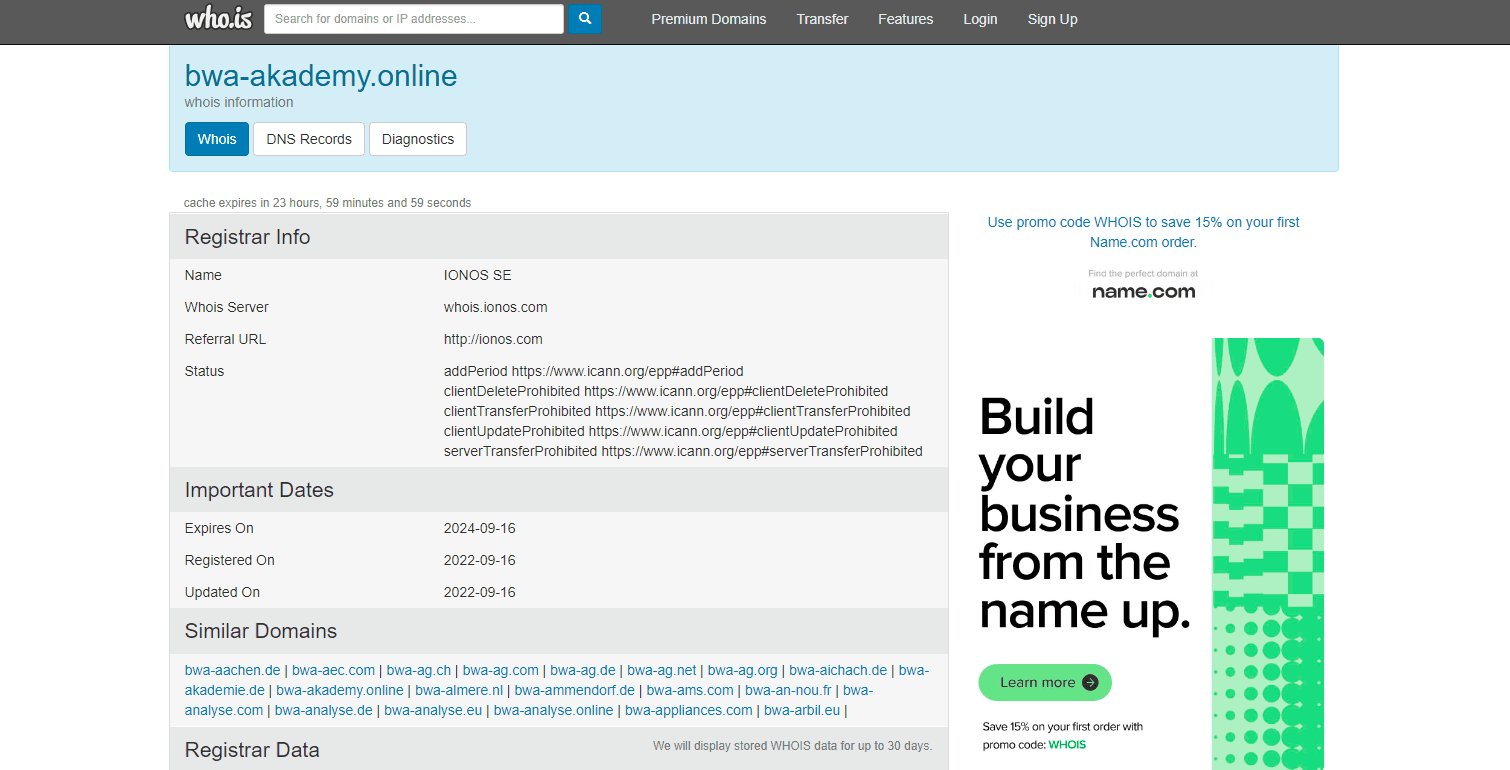Click the promo code WHOIS offer link

point(1143,232)
